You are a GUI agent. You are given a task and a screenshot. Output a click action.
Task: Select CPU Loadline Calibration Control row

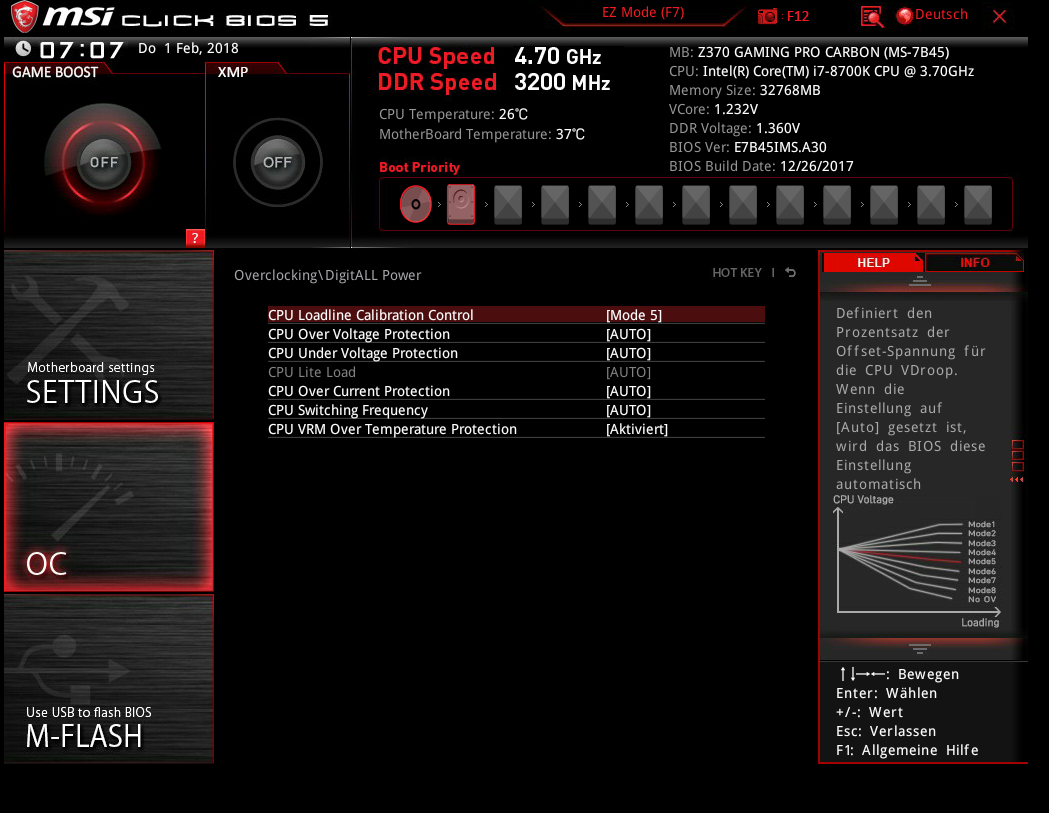516,314
